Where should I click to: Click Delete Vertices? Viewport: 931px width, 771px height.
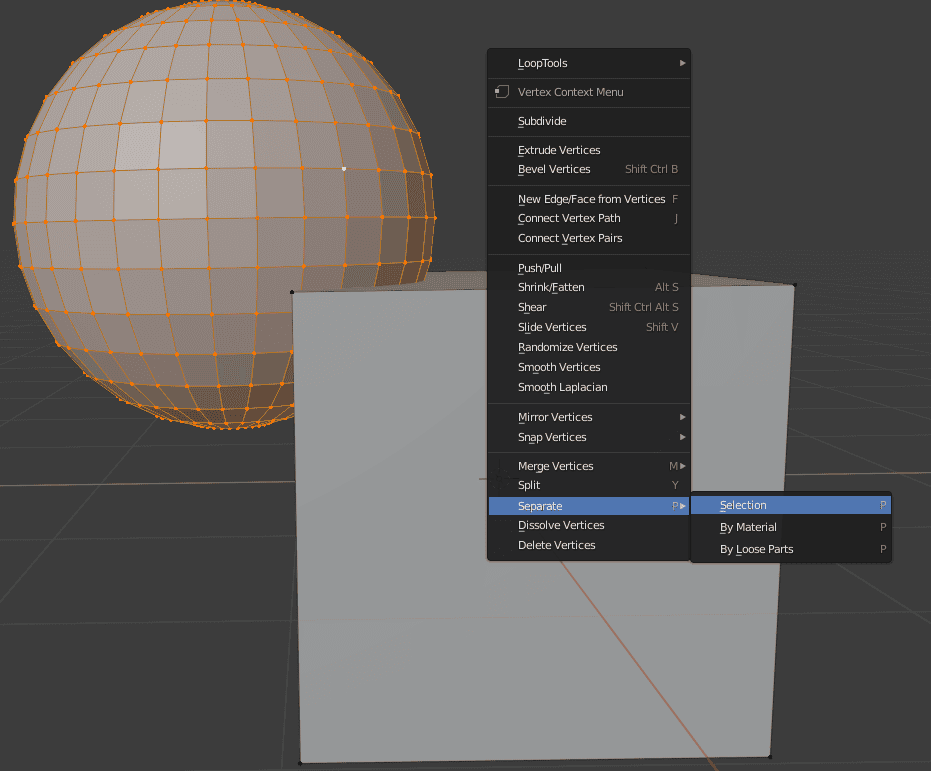[555, 545]
